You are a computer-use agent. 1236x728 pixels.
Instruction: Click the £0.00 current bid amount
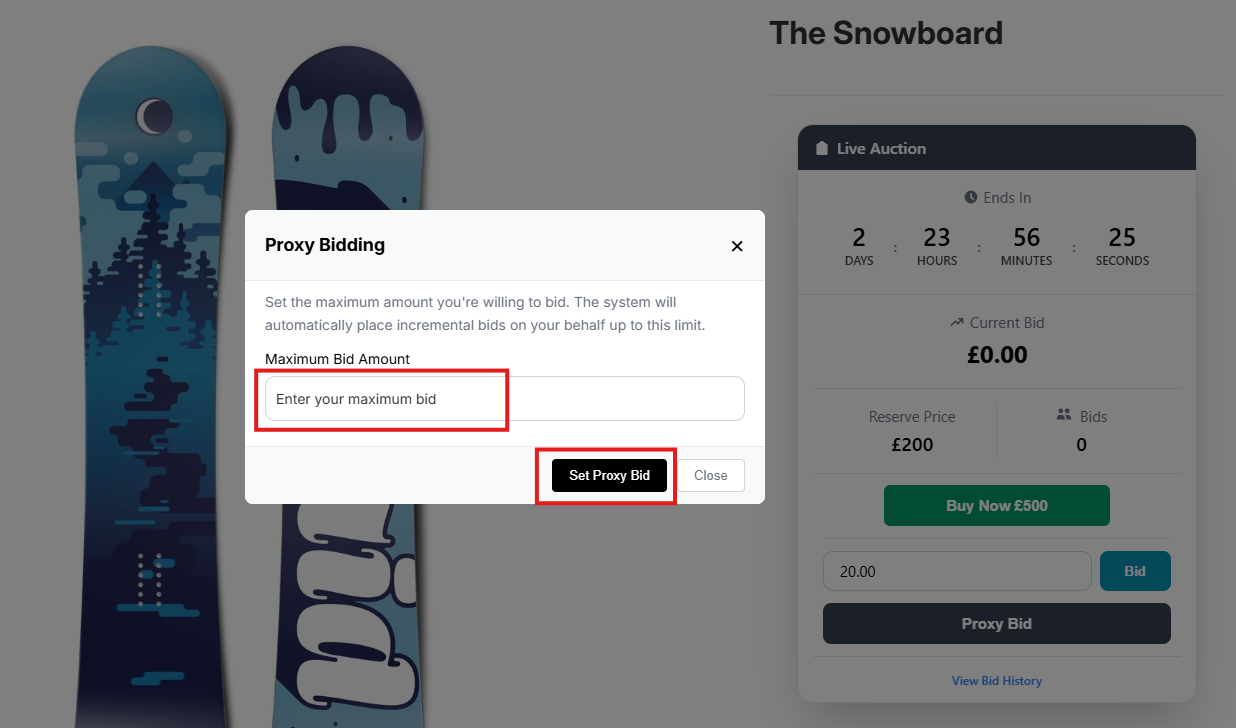(x=996, y=355)
